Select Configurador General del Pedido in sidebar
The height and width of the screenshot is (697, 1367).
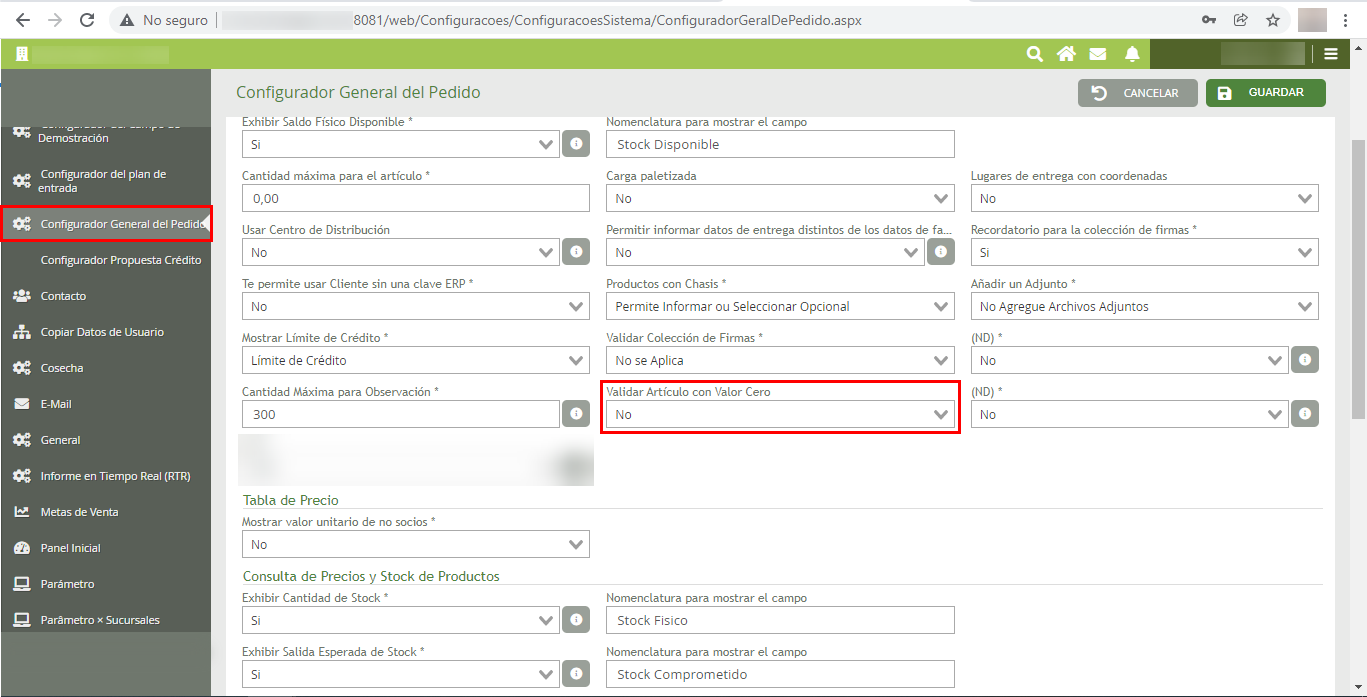106,224
